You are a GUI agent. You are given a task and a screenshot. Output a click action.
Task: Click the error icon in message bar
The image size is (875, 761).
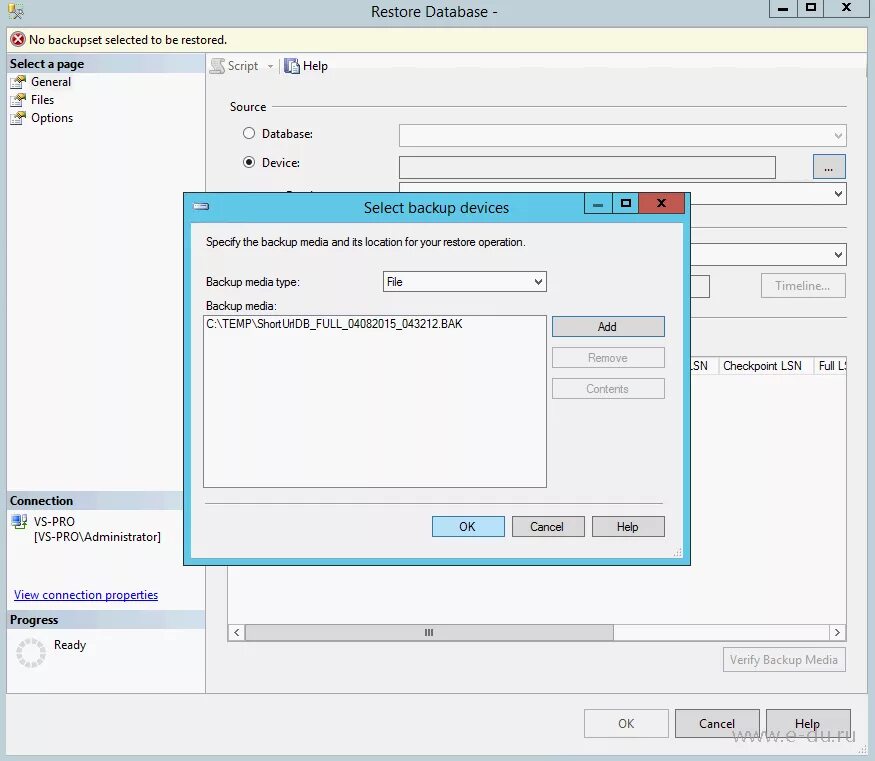[x=18, y=40]
